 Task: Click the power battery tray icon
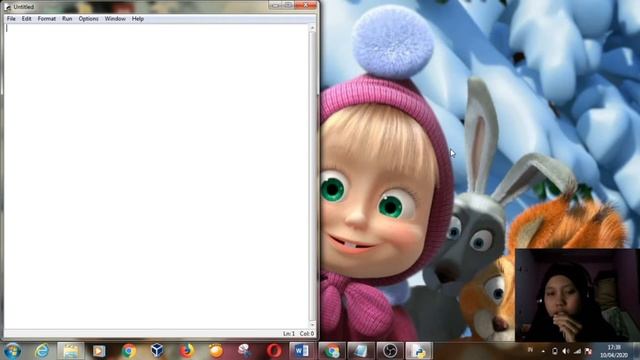(x=555, y=351)
